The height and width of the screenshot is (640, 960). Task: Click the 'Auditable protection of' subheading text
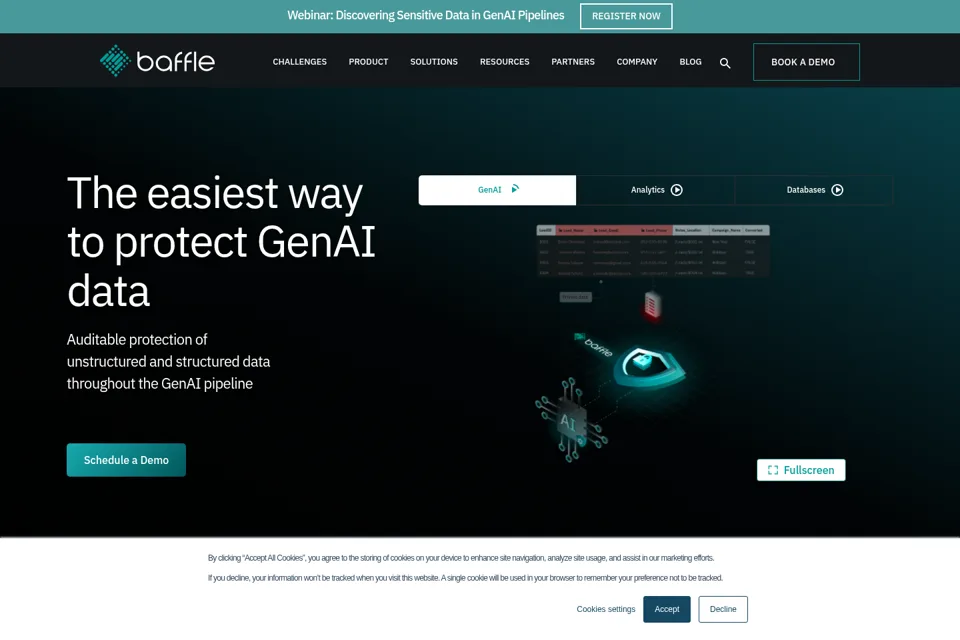click(x=137, y=339)
